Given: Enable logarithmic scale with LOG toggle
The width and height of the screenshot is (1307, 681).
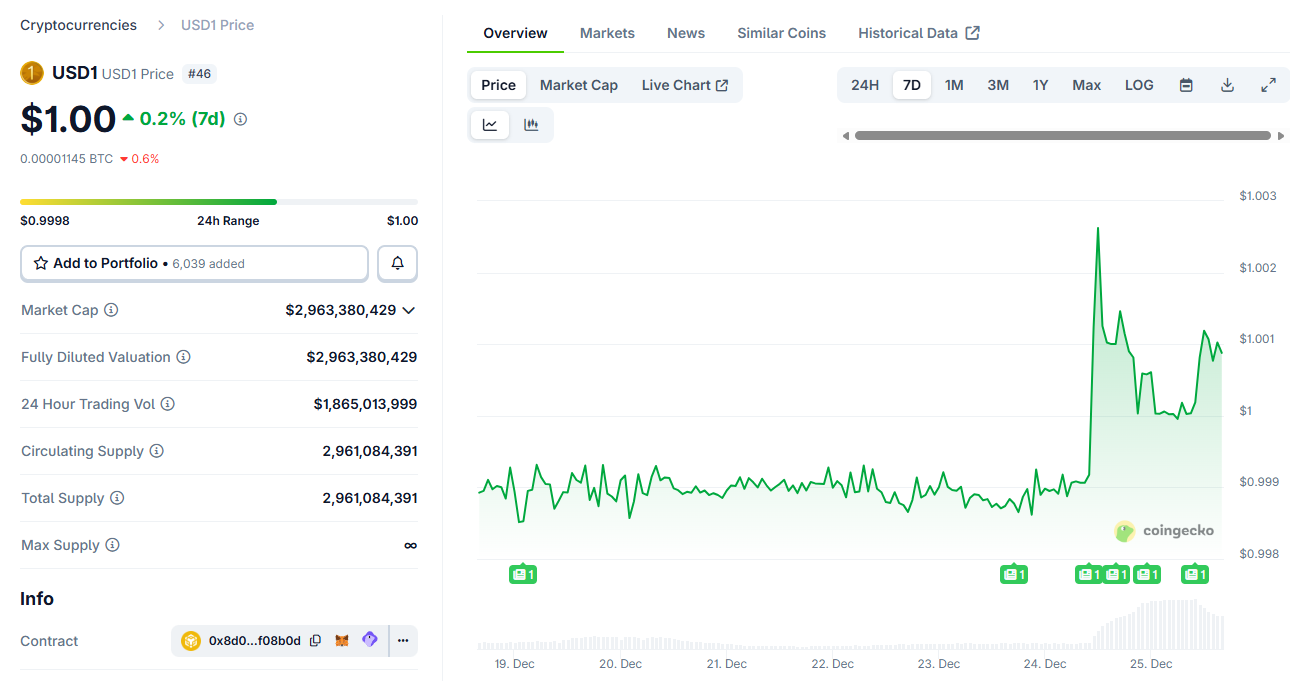Looking at the screenshot, I should pyautogui.click(x=1139, y=85).
